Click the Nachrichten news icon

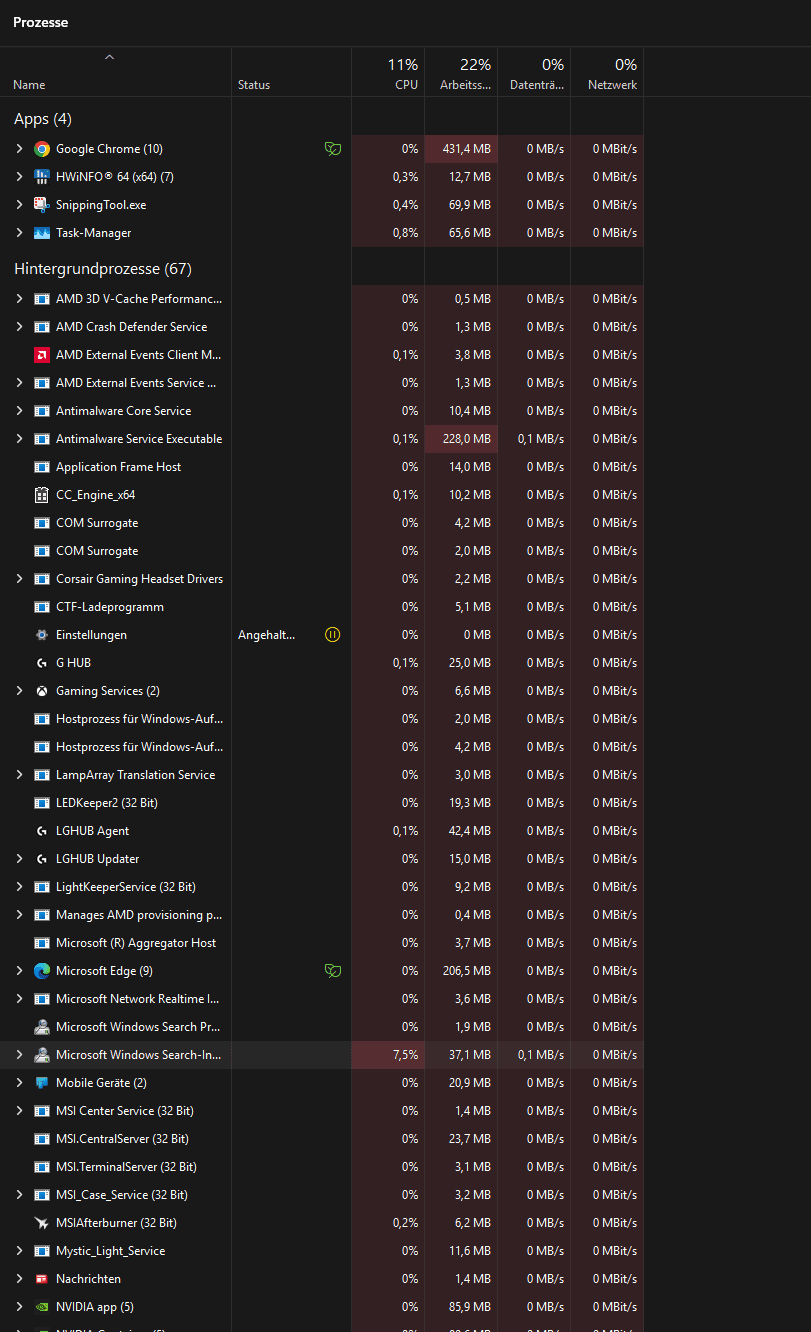coord(42,1279)
